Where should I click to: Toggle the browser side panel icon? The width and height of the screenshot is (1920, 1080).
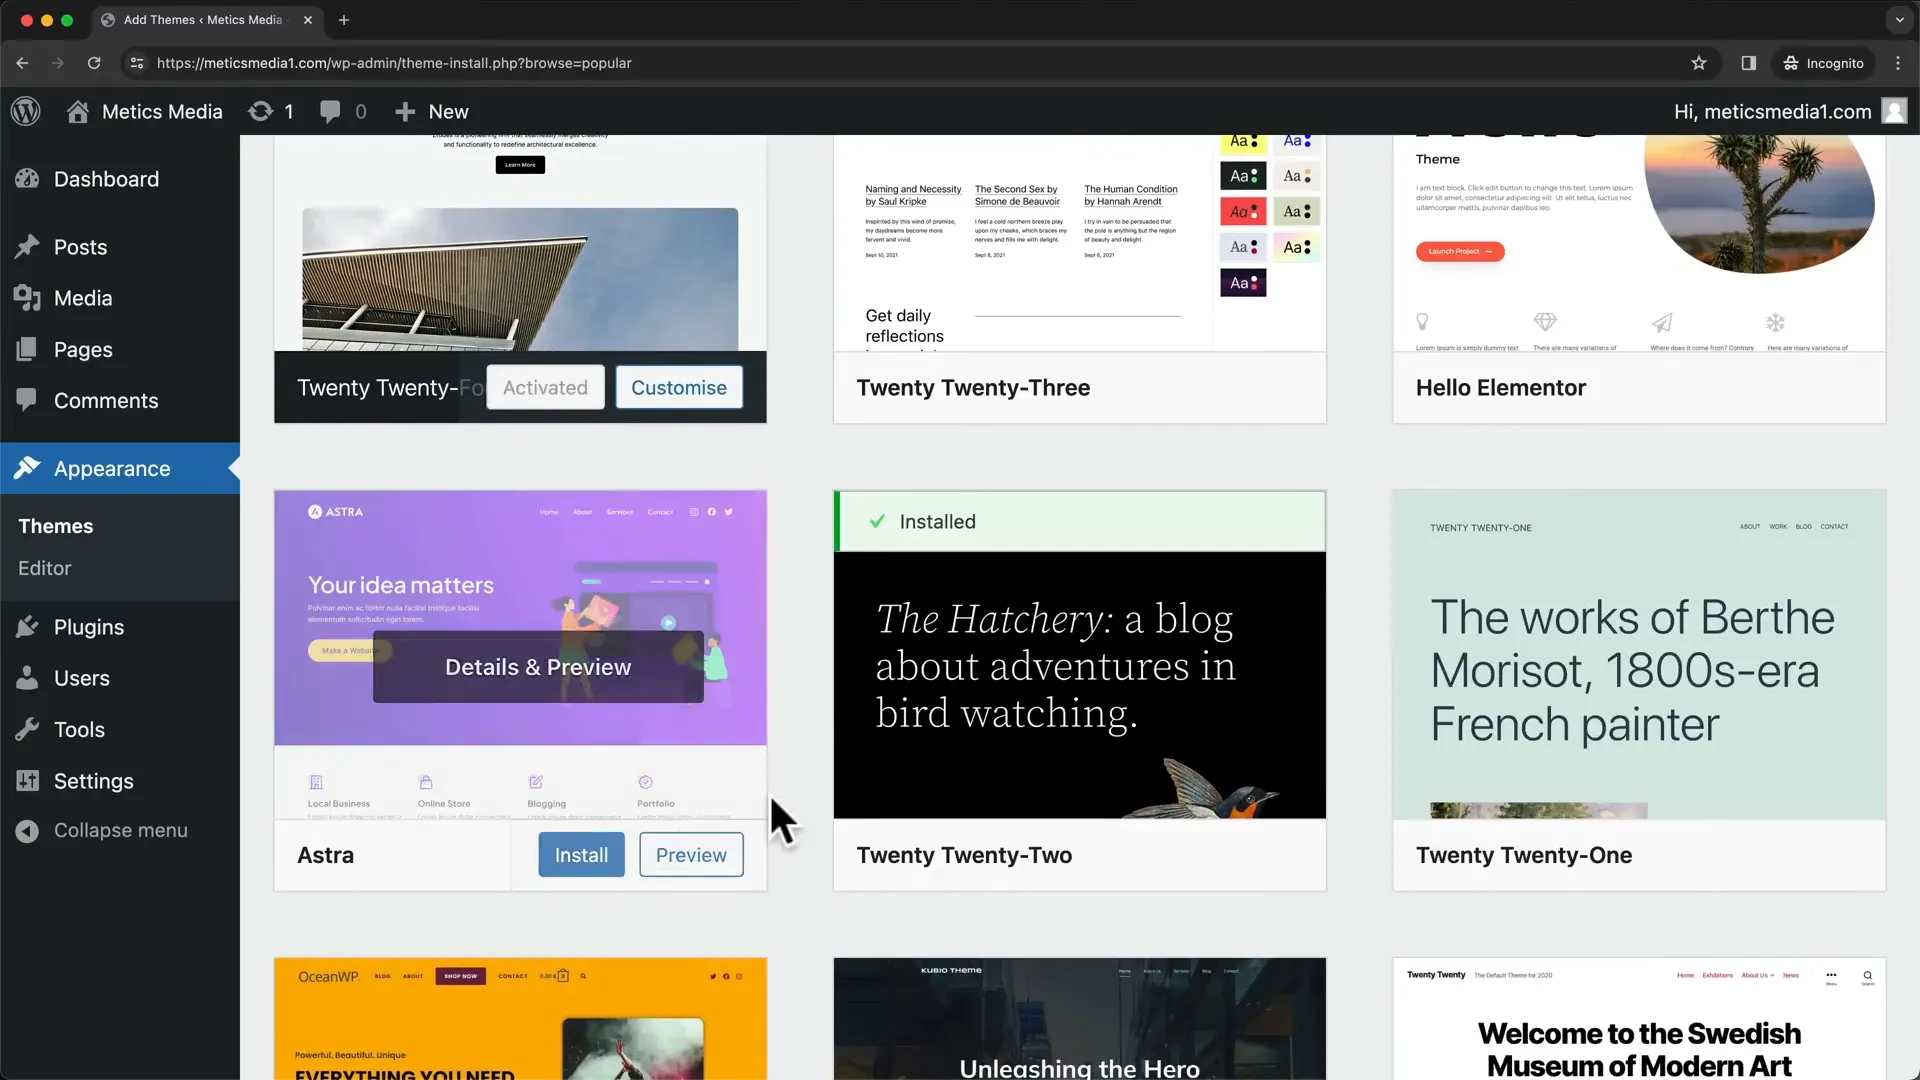(x=1749, y=63)
